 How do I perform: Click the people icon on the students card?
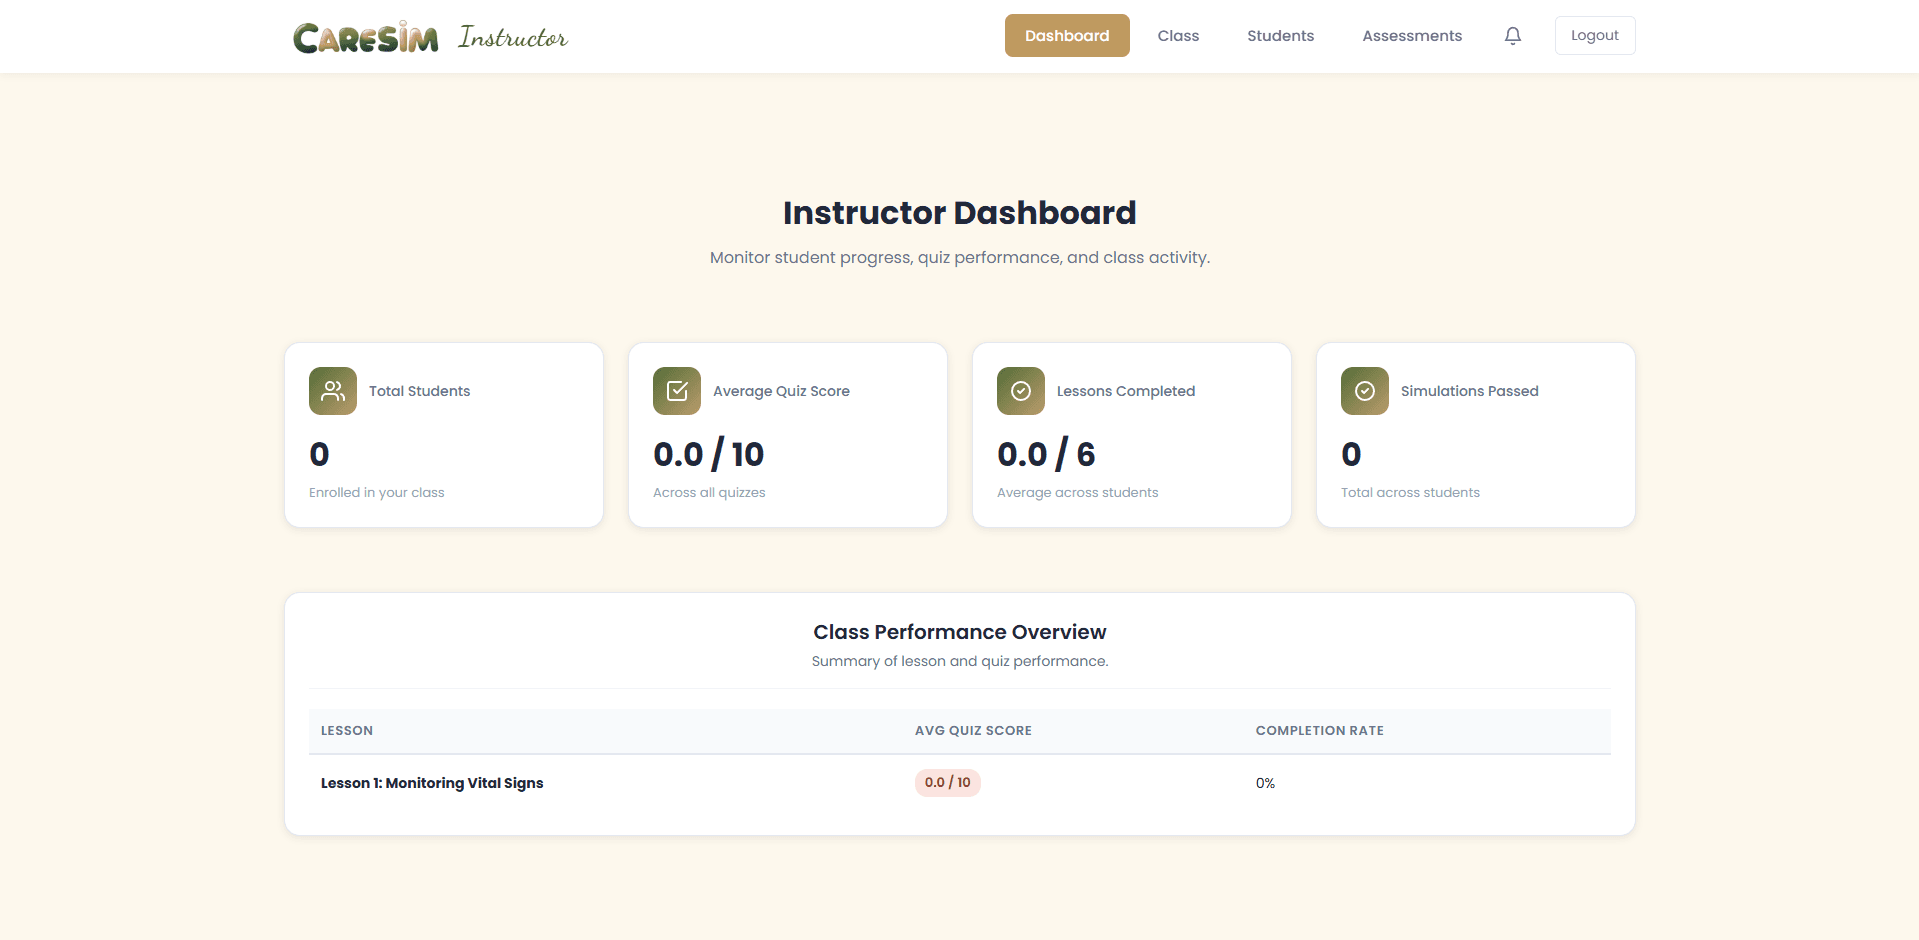tap(332, 391)
